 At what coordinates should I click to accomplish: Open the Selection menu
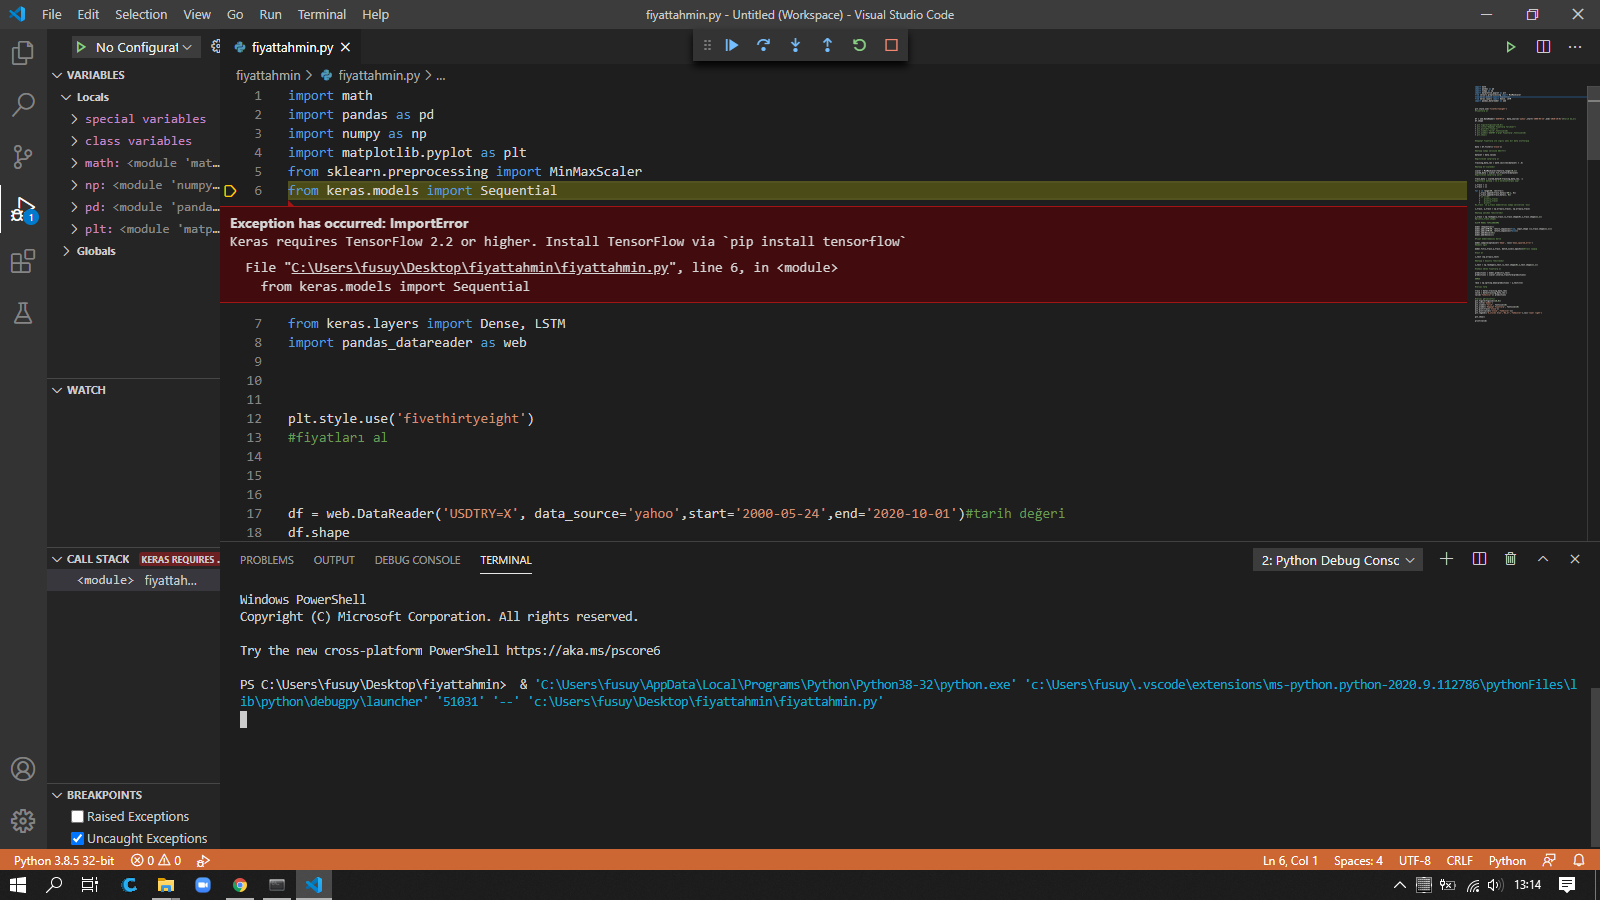[x=141, y=14]
